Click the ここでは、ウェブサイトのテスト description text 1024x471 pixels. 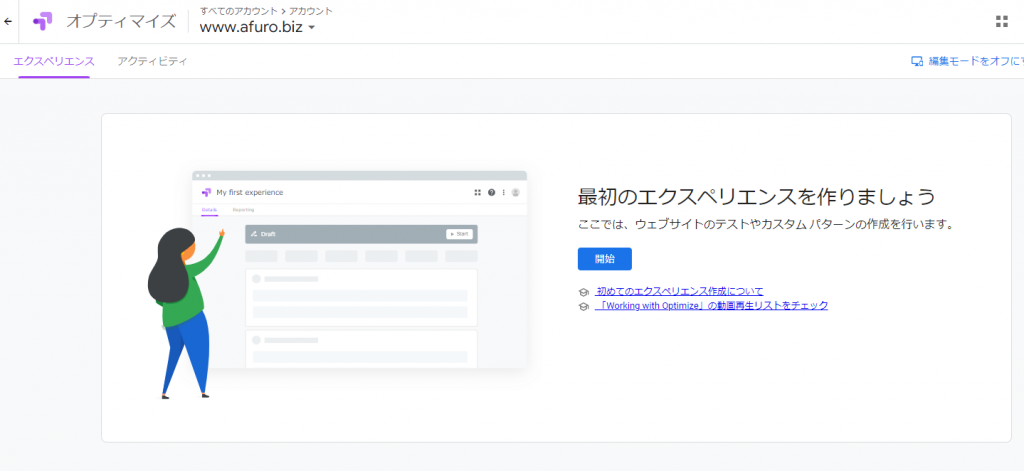coord(767,225)
